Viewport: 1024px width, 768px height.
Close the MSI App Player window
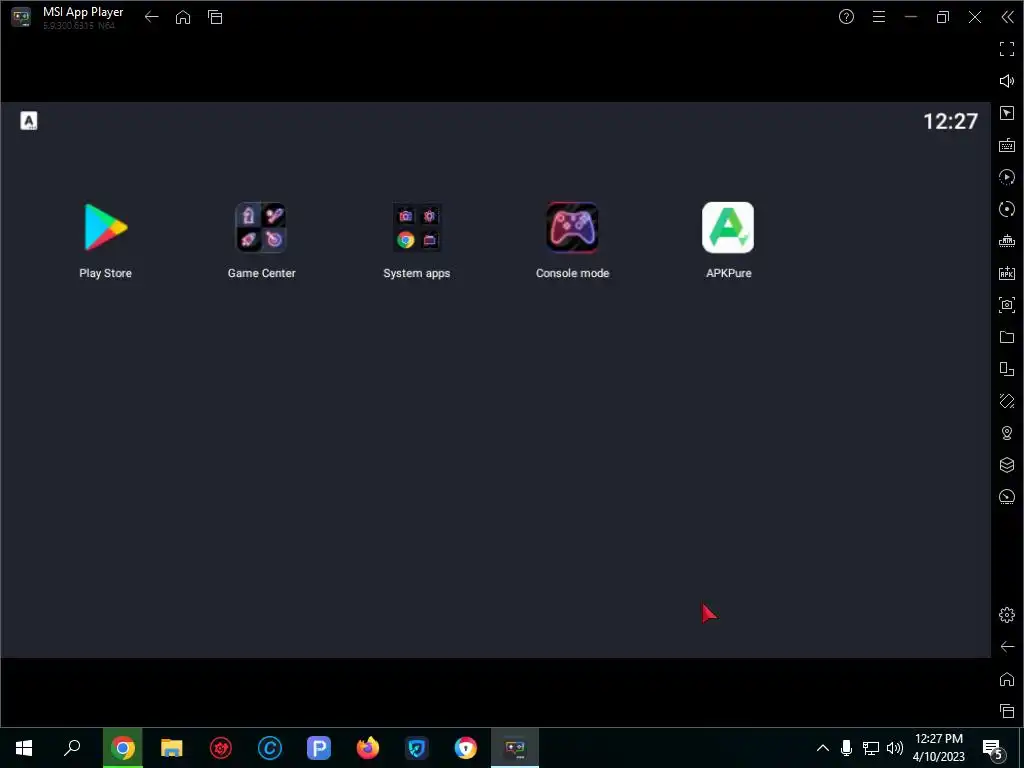[x=975, y=17]
